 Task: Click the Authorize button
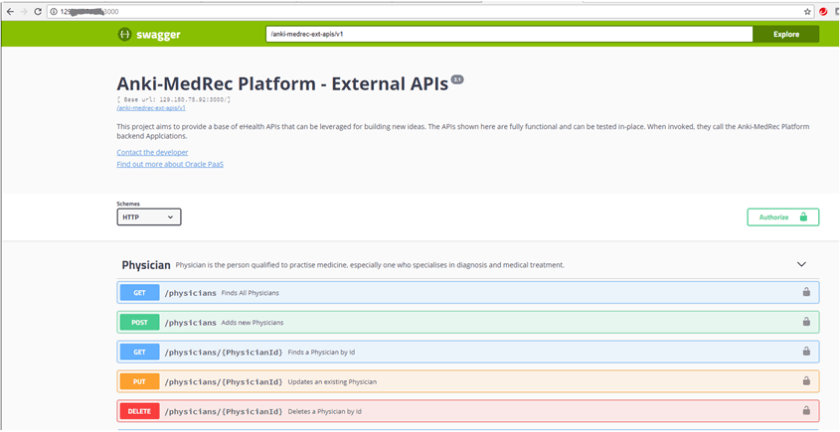pyautogui.click(x=782, y=217)
